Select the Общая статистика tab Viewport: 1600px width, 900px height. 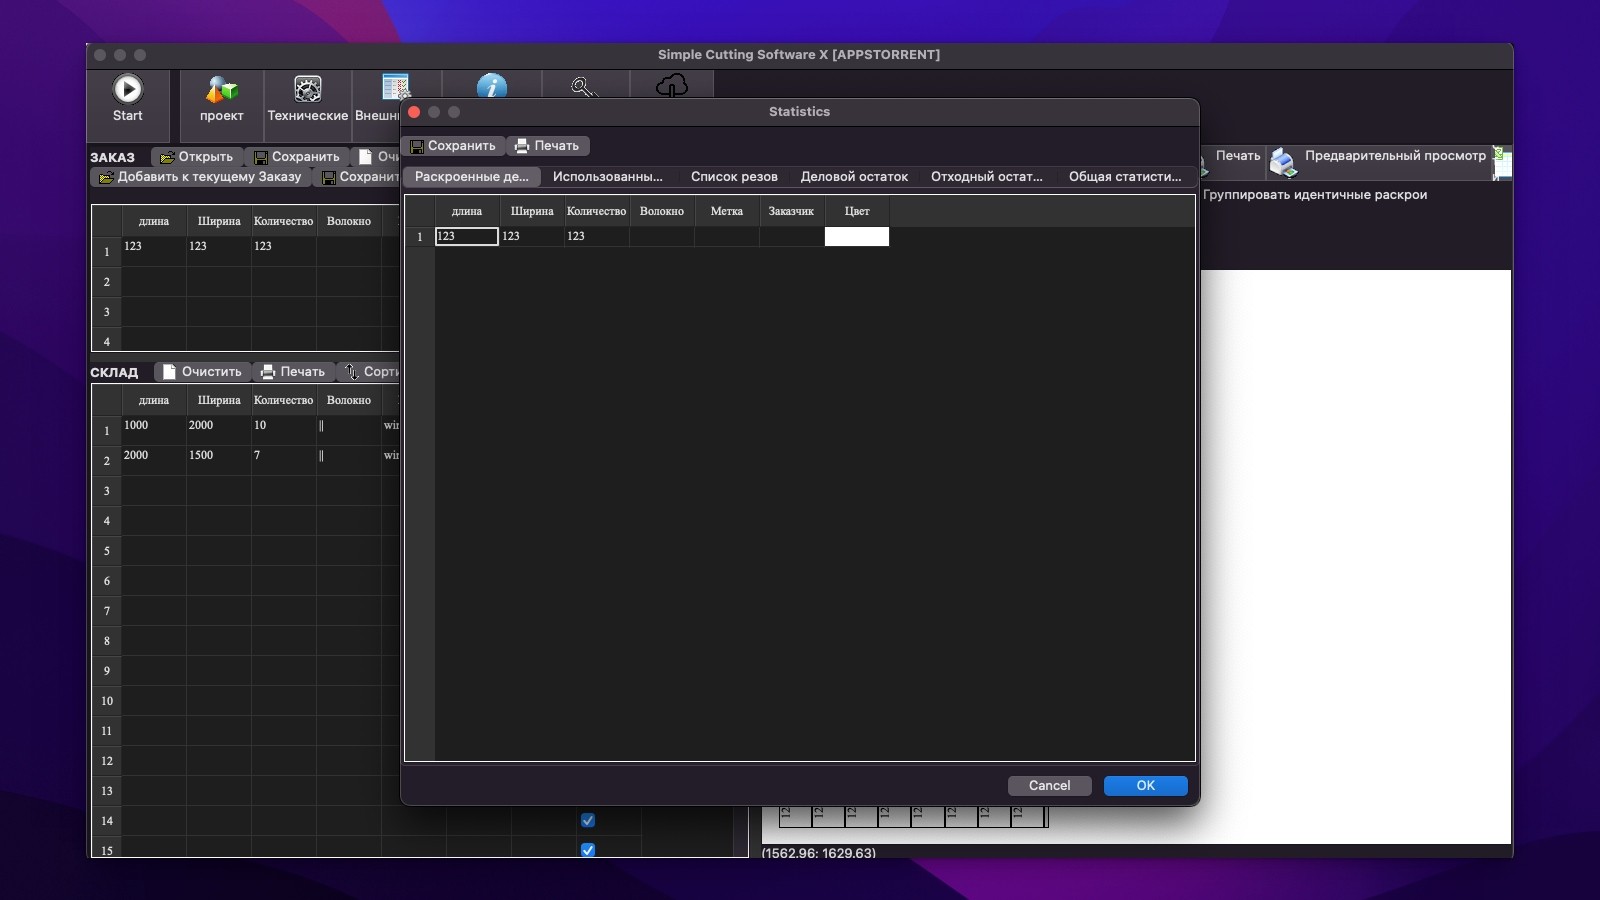1124,177
